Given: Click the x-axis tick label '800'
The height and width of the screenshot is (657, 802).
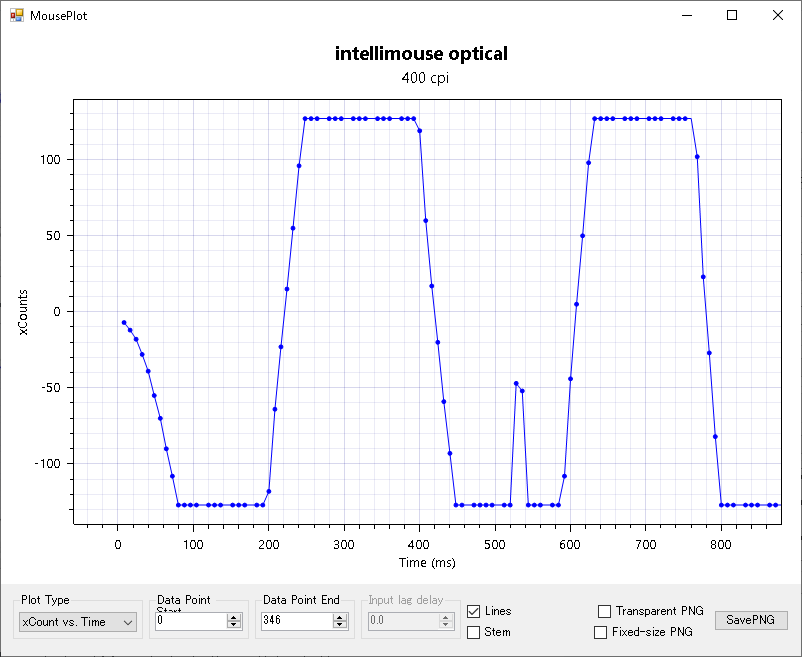Looking at the screenshot, I should (x=721, y=545).
